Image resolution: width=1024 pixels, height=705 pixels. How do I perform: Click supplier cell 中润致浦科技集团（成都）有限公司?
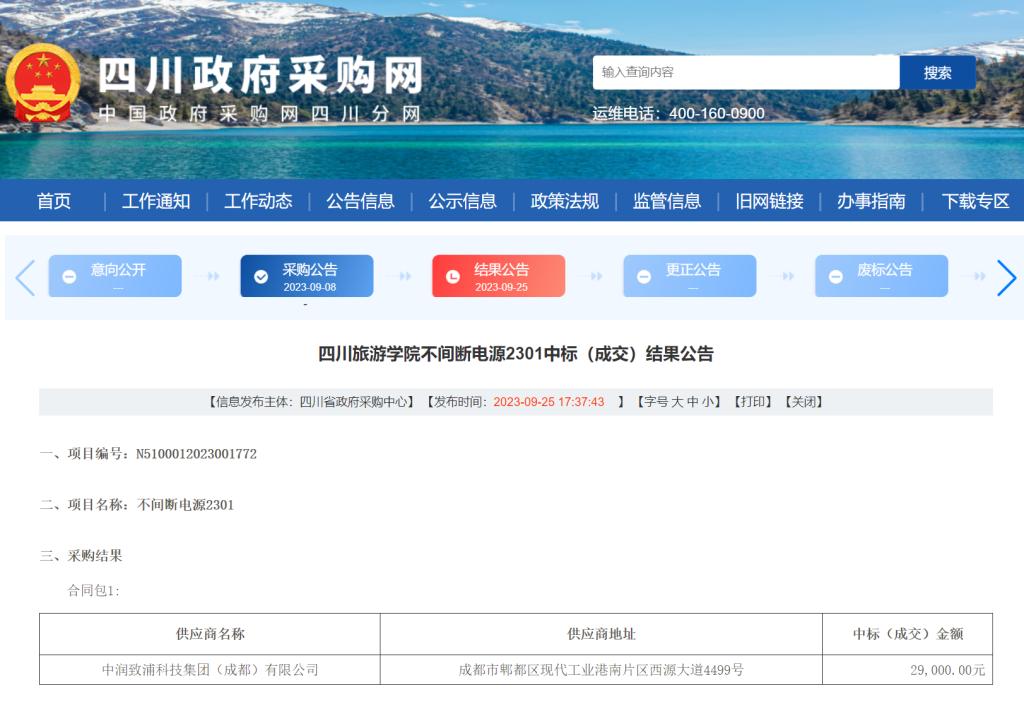point(210,670)
